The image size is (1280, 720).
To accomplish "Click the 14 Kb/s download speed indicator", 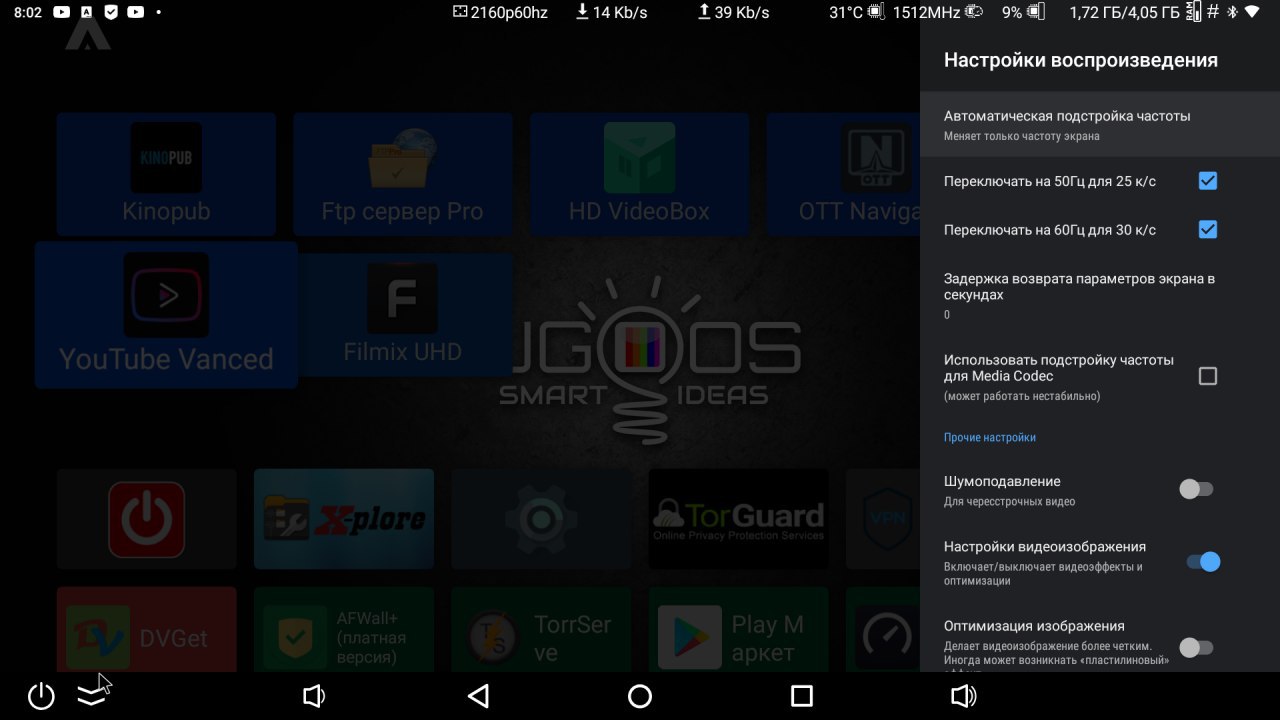I will coord(611,12).
